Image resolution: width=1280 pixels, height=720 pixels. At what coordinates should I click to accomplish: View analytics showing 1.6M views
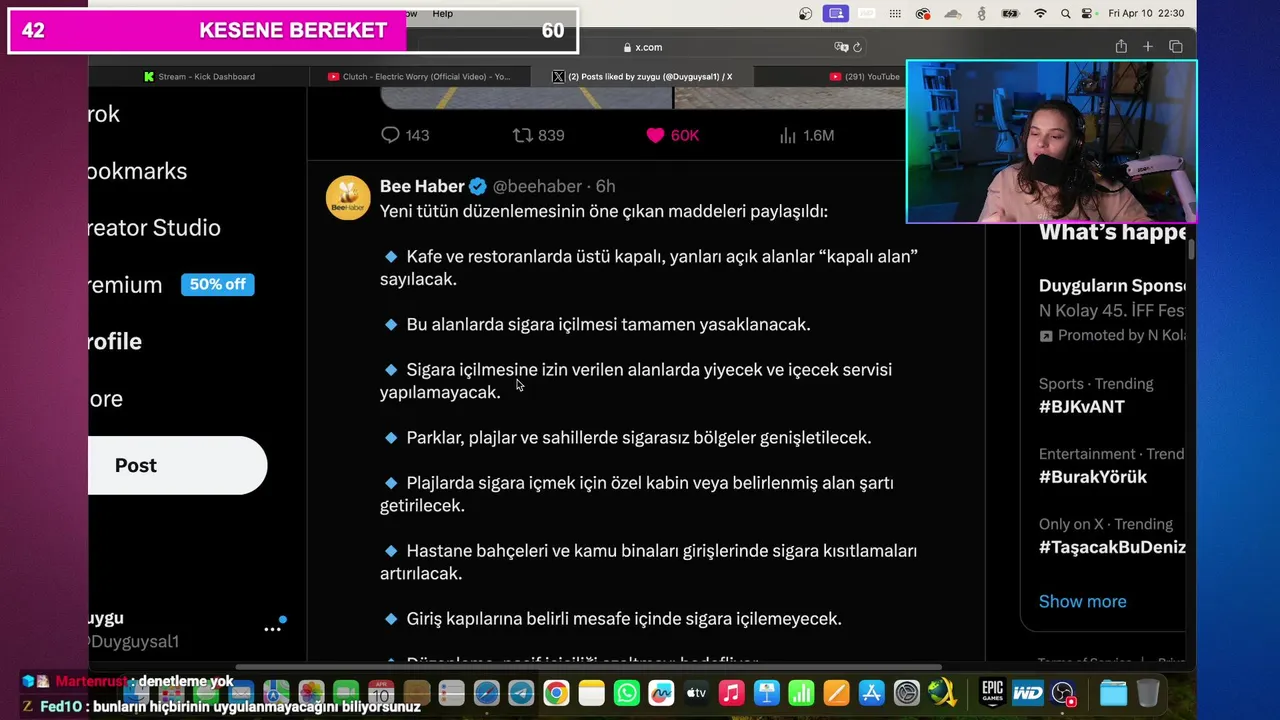coord(806,135)
